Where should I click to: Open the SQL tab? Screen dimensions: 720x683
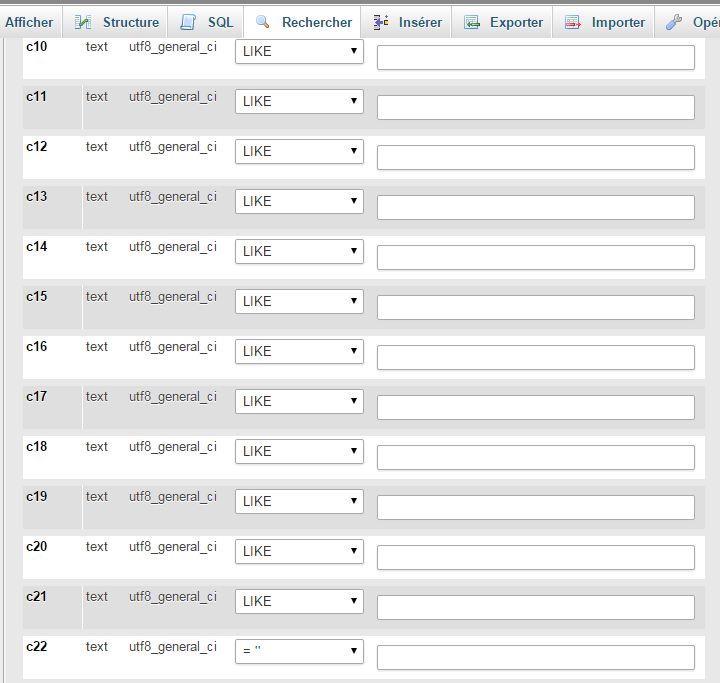(206, 22)
